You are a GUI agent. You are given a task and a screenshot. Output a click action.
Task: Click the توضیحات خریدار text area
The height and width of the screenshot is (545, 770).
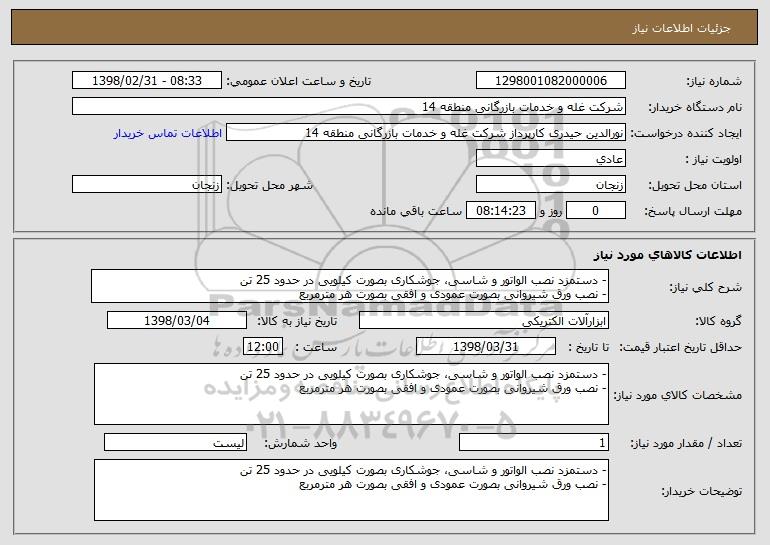click(351, 490)
